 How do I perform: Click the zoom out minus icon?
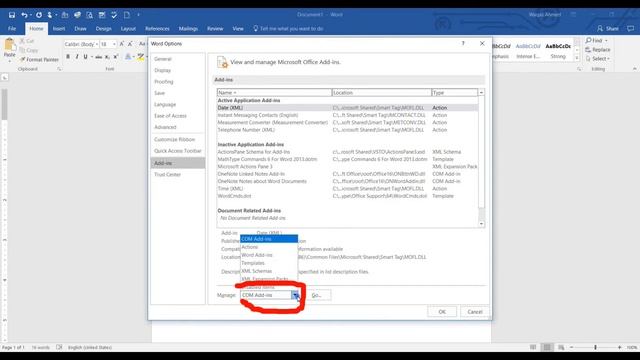[x=571, y=347]
